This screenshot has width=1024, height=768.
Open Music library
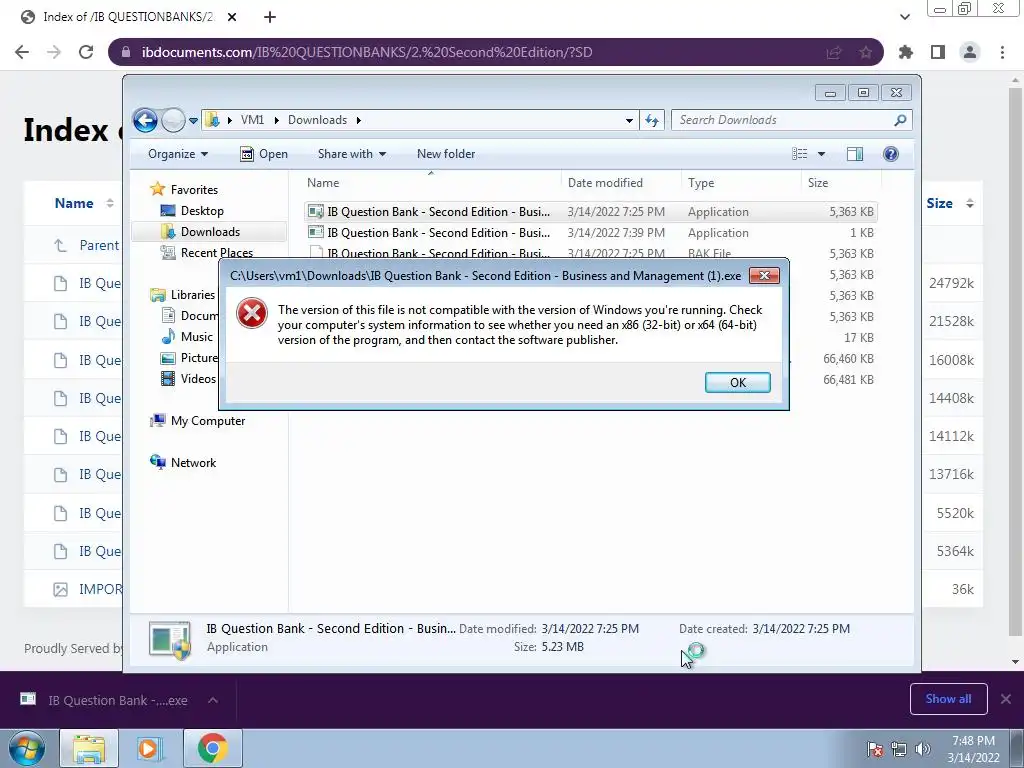click(x=187, y=337)
